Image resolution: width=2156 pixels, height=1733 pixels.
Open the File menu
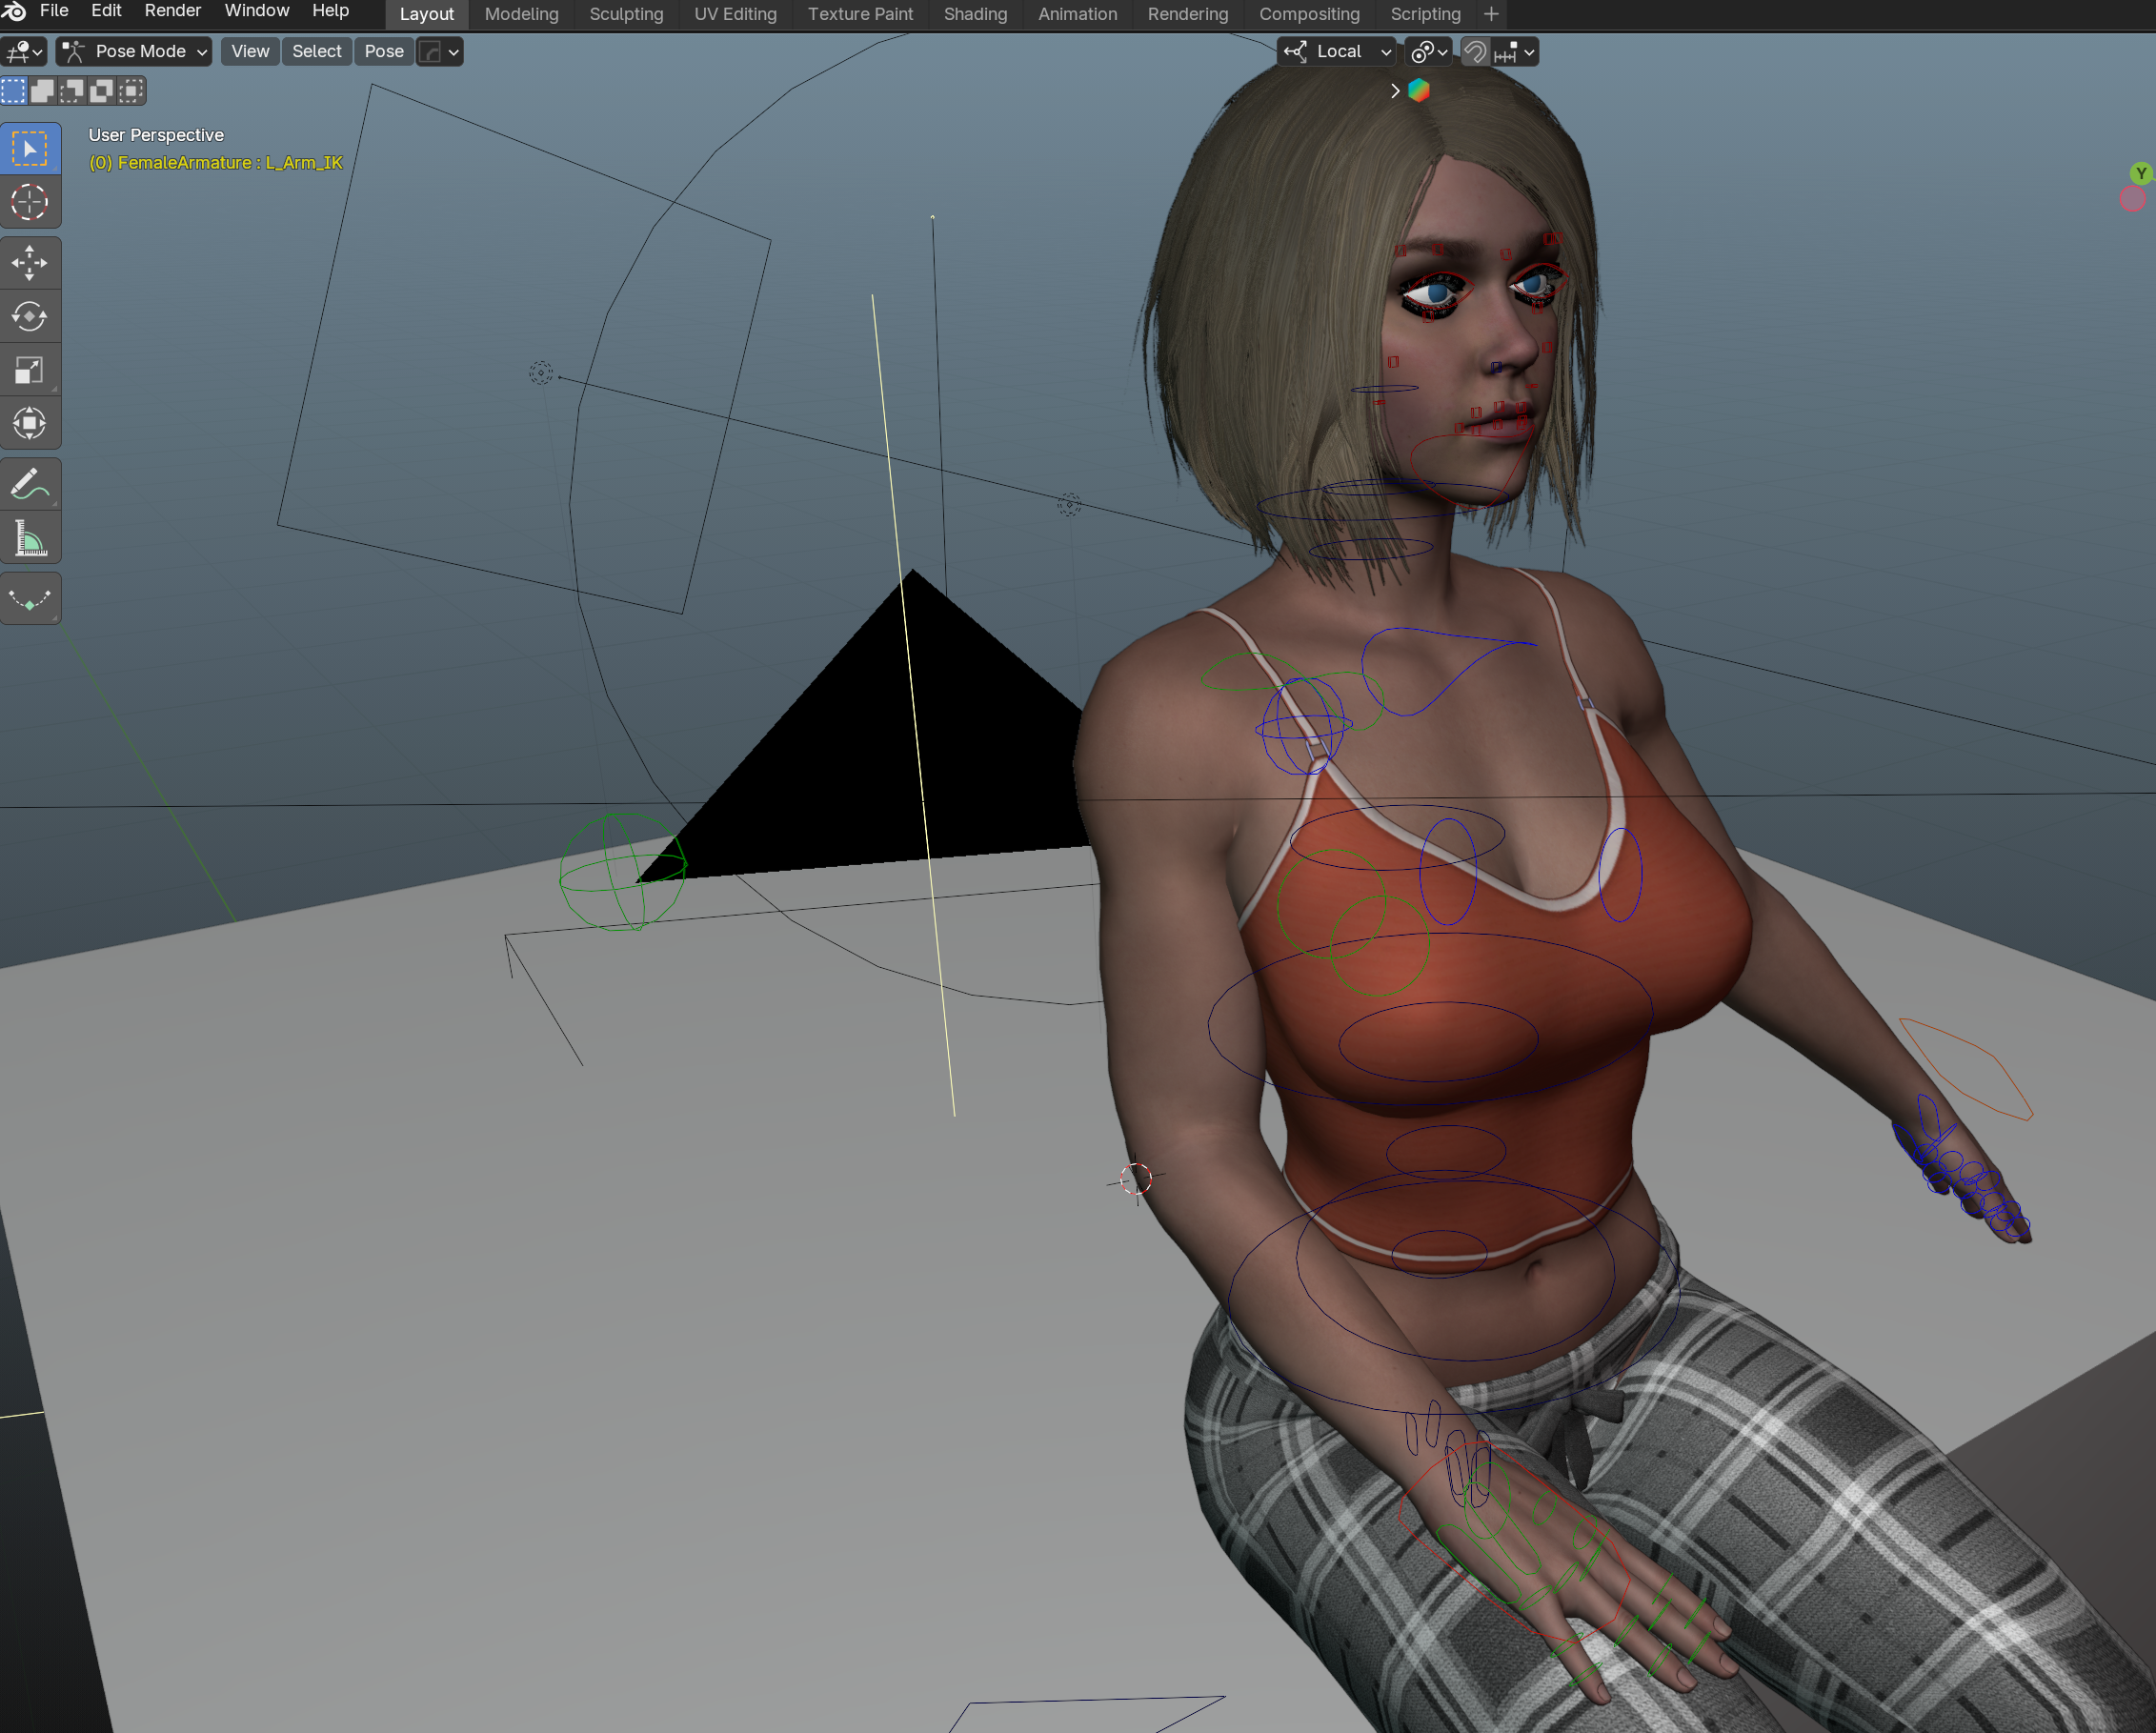click(54, 11)
